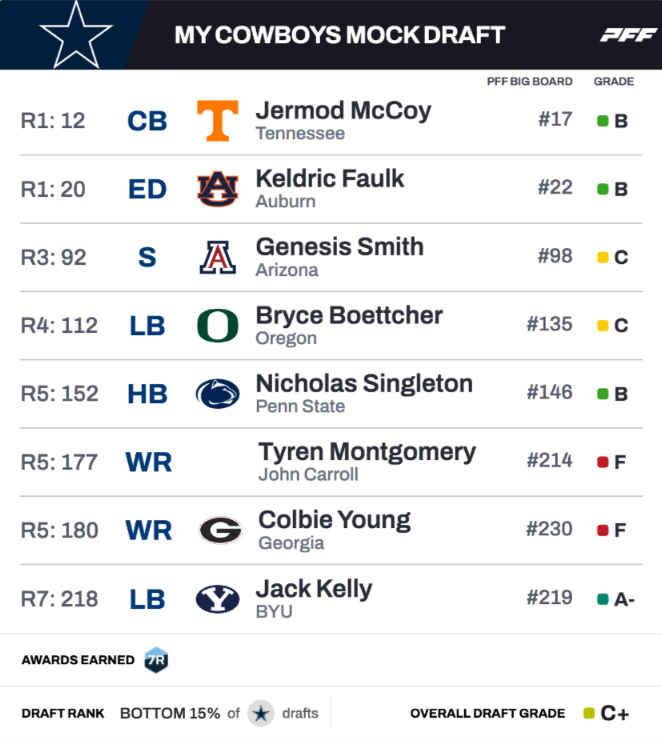Select Nicholas Singleton player name
Image resolution: width=662 pixels, height=739 pixels.
364,383
